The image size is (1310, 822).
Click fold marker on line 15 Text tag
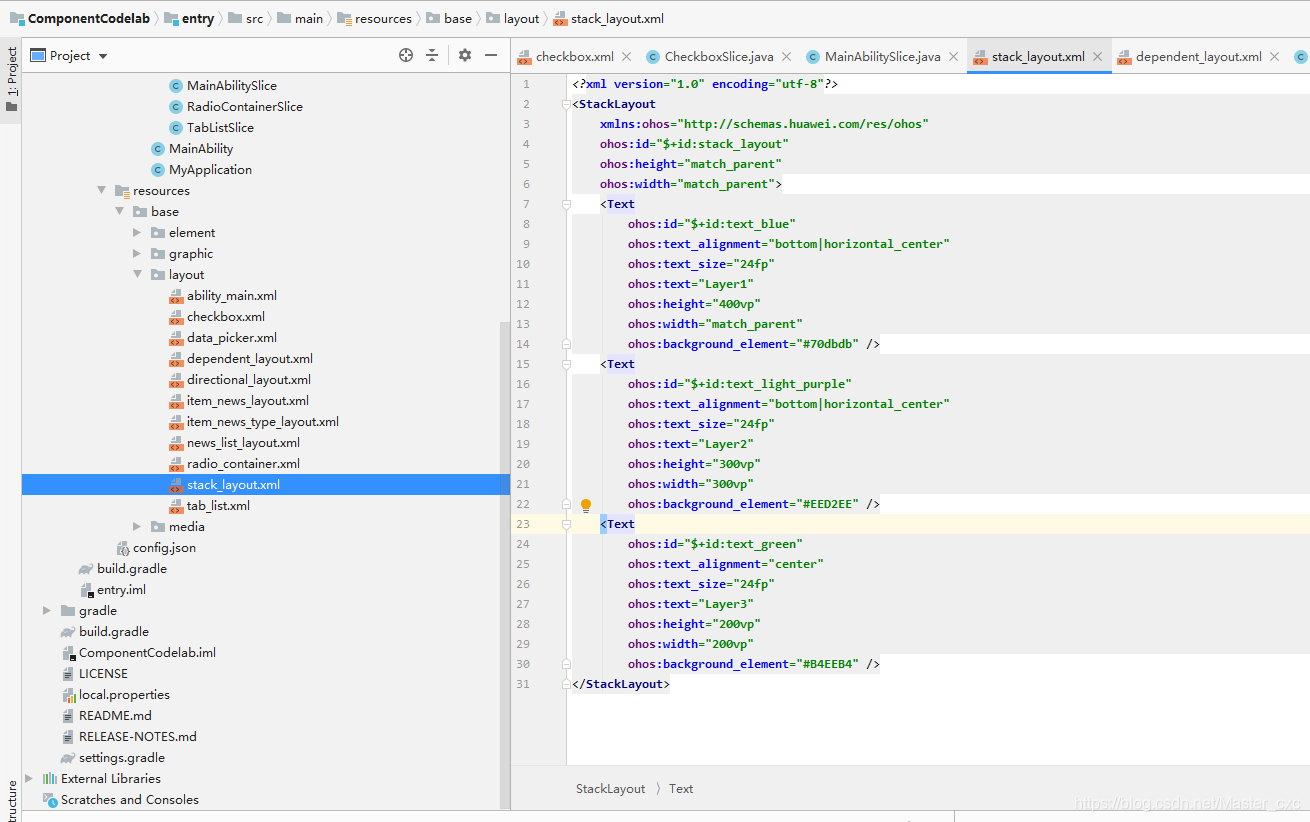tap(566, 364)
